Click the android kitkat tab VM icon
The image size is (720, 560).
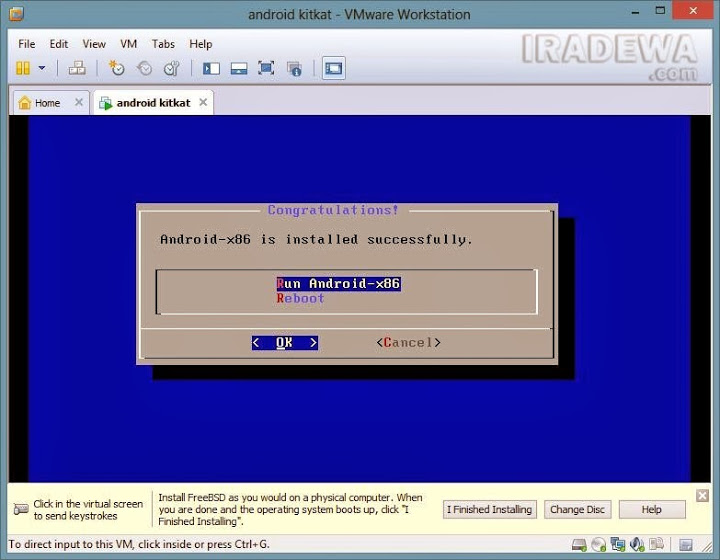[106, 103]
